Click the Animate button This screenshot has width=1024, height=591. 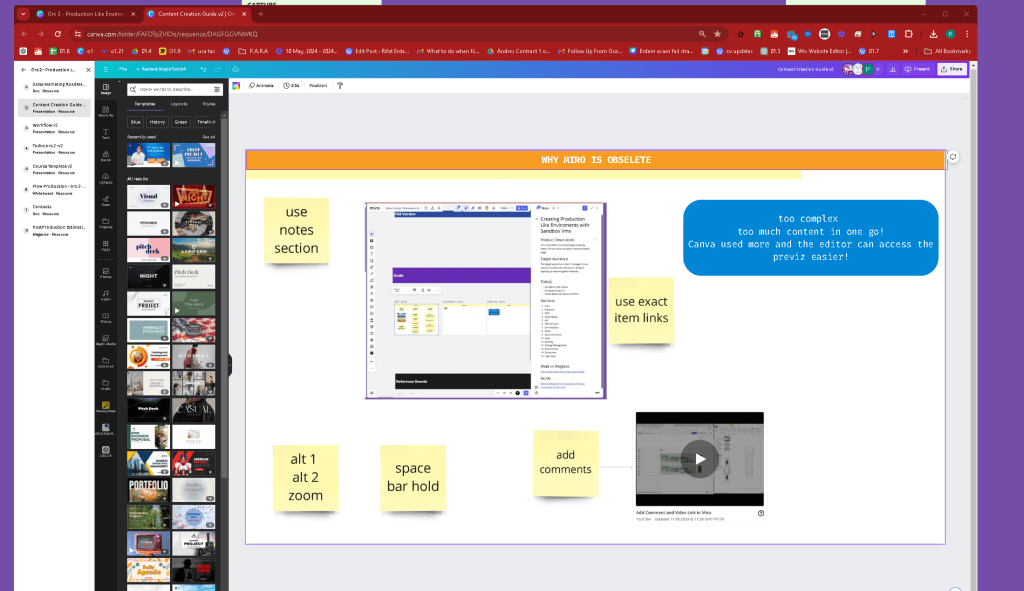(x=261, y=86)
